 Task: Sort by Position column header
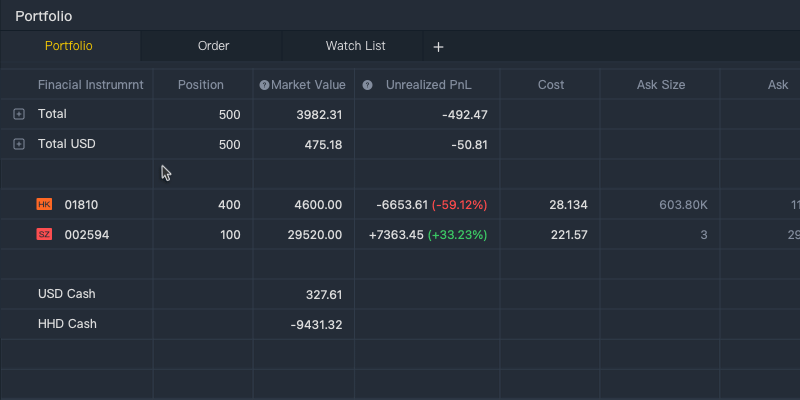click(201, 85)
